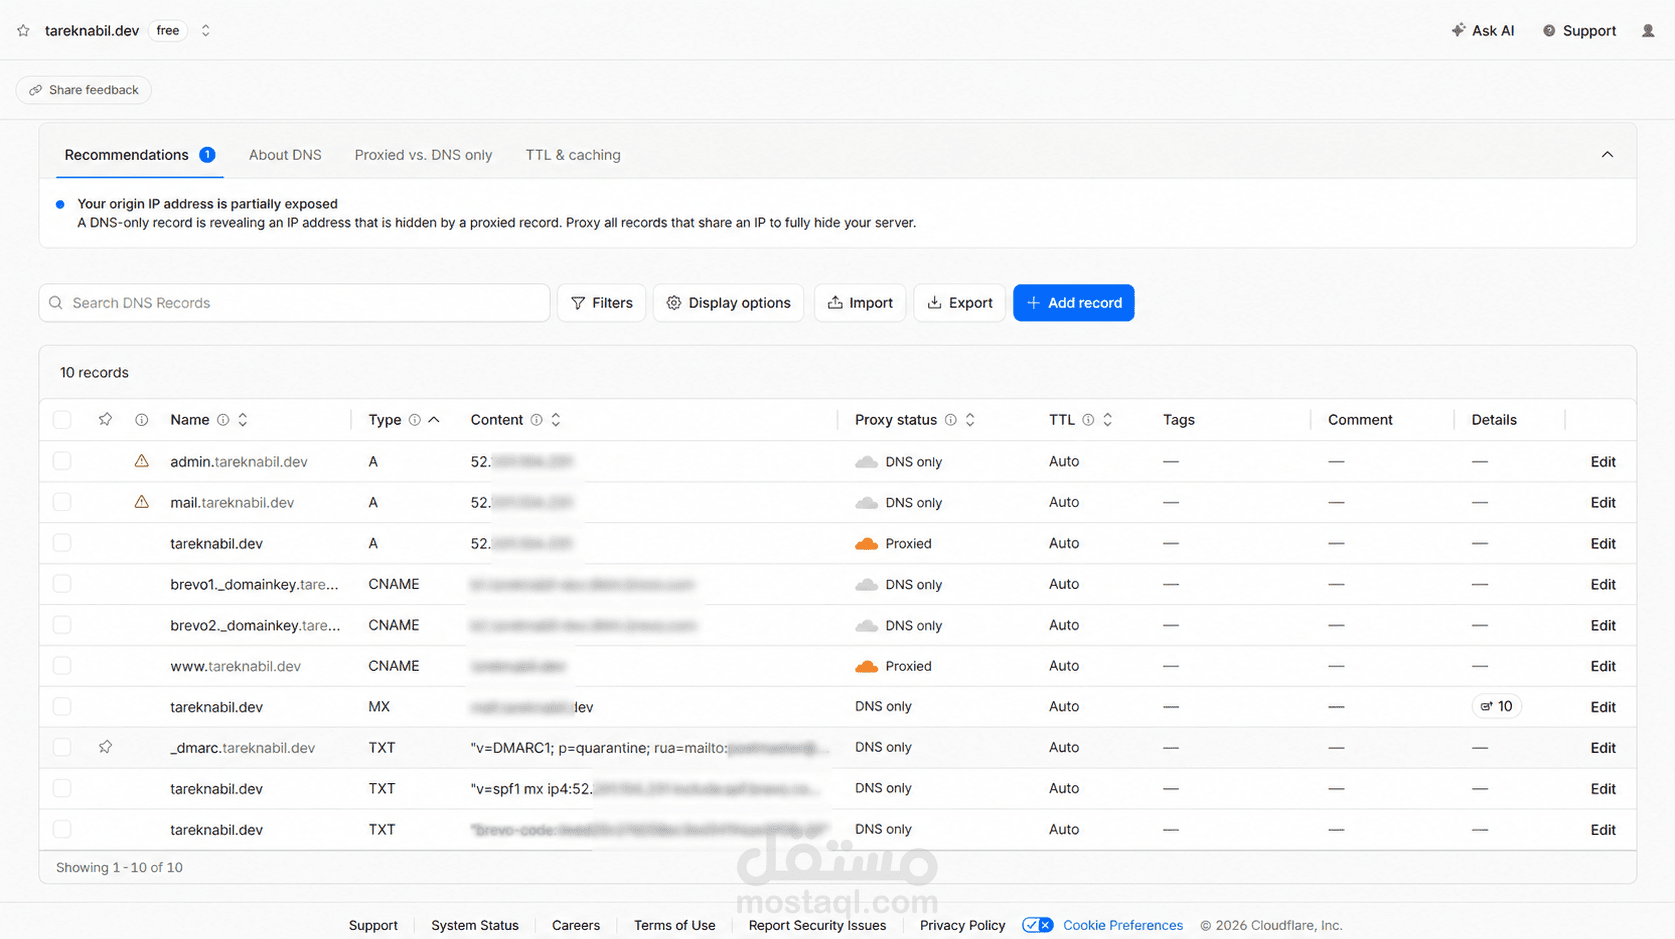The height and width of the screenshot is (939, 1675).
Task: Click Add record button
Action: click(1074, 303)
